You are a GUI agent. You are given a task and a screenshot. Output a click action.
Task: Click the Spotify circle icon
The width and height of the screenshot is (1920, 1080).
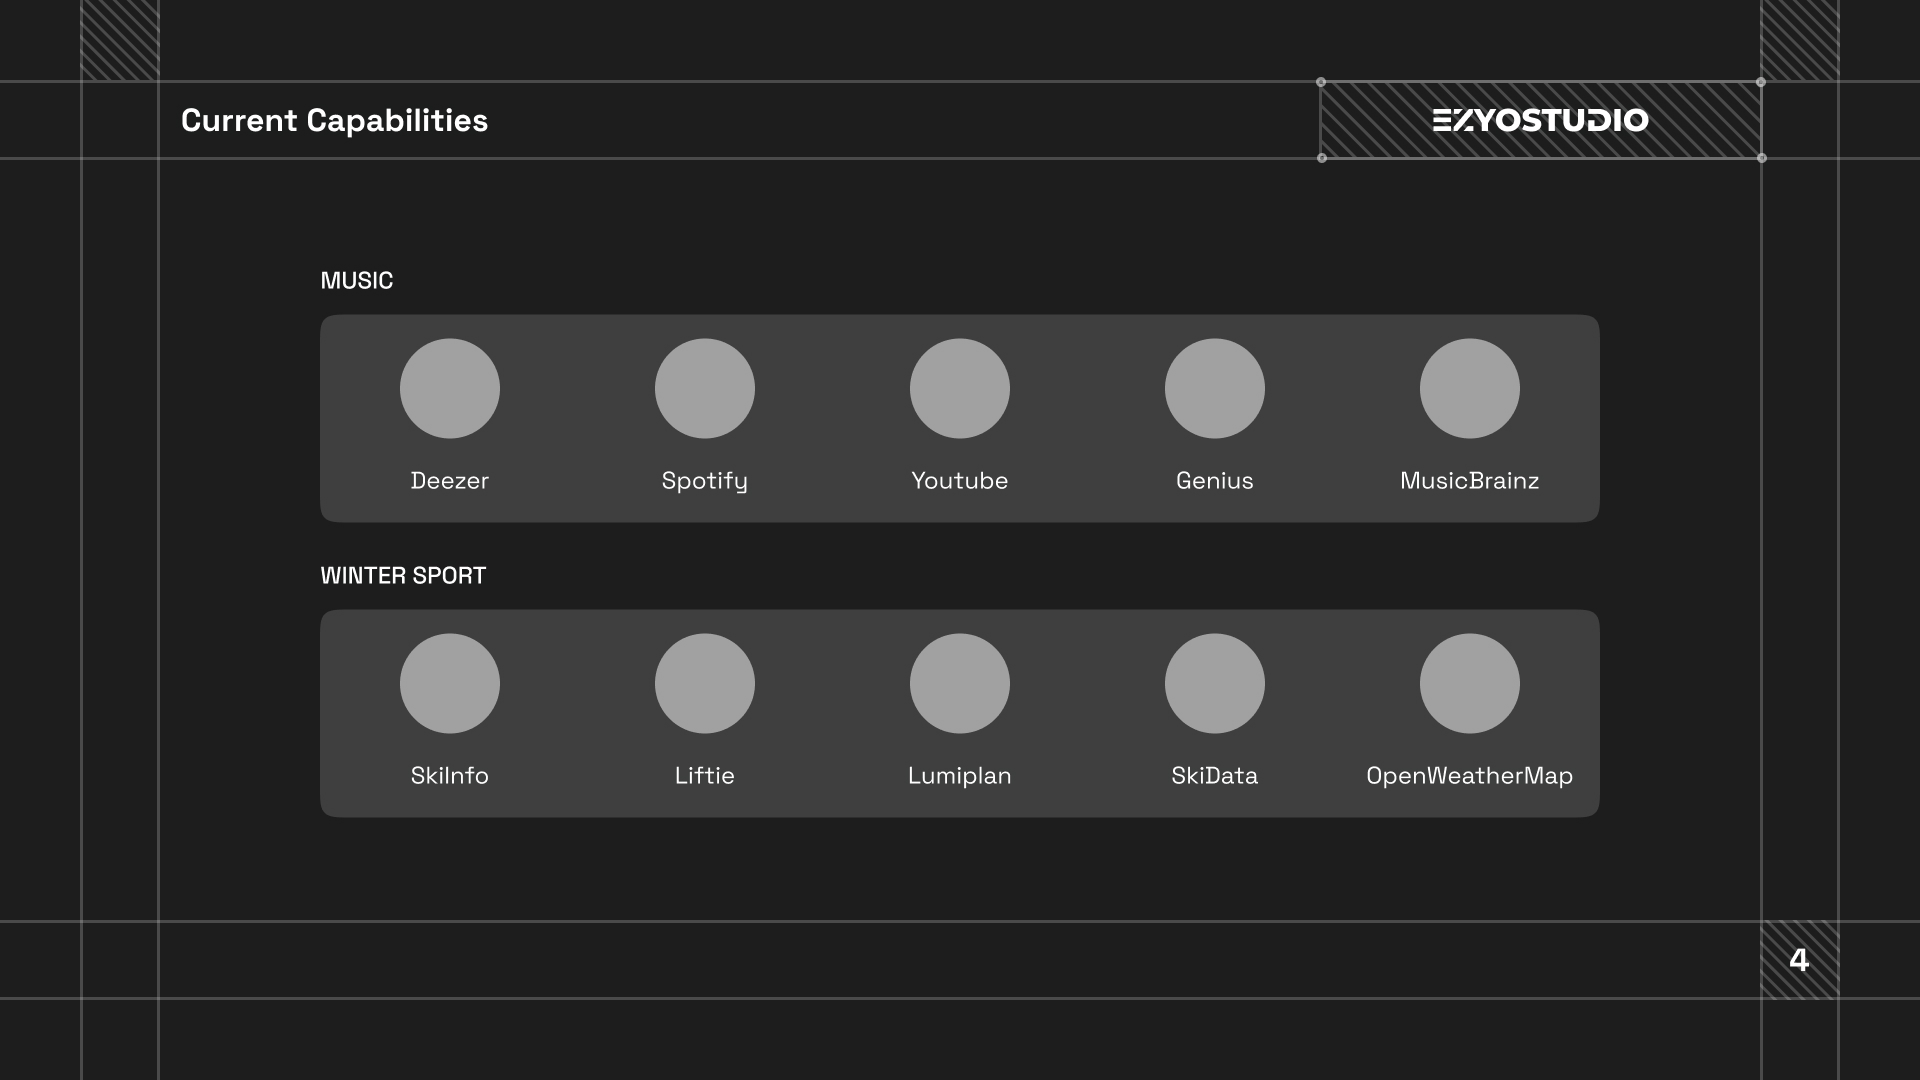(x=704, y=388)
